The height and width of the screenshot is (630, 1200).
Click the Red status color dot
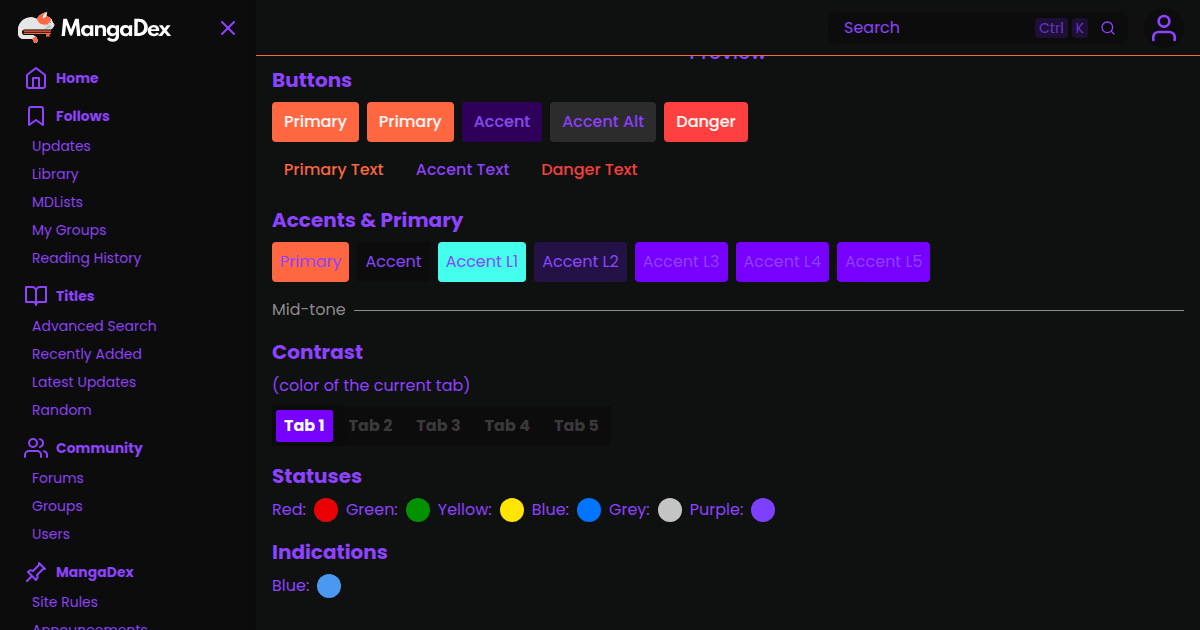pos(326,510)
